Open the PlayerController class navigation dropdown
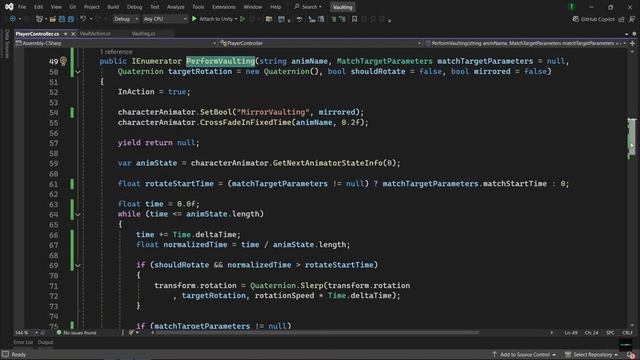 320,43
